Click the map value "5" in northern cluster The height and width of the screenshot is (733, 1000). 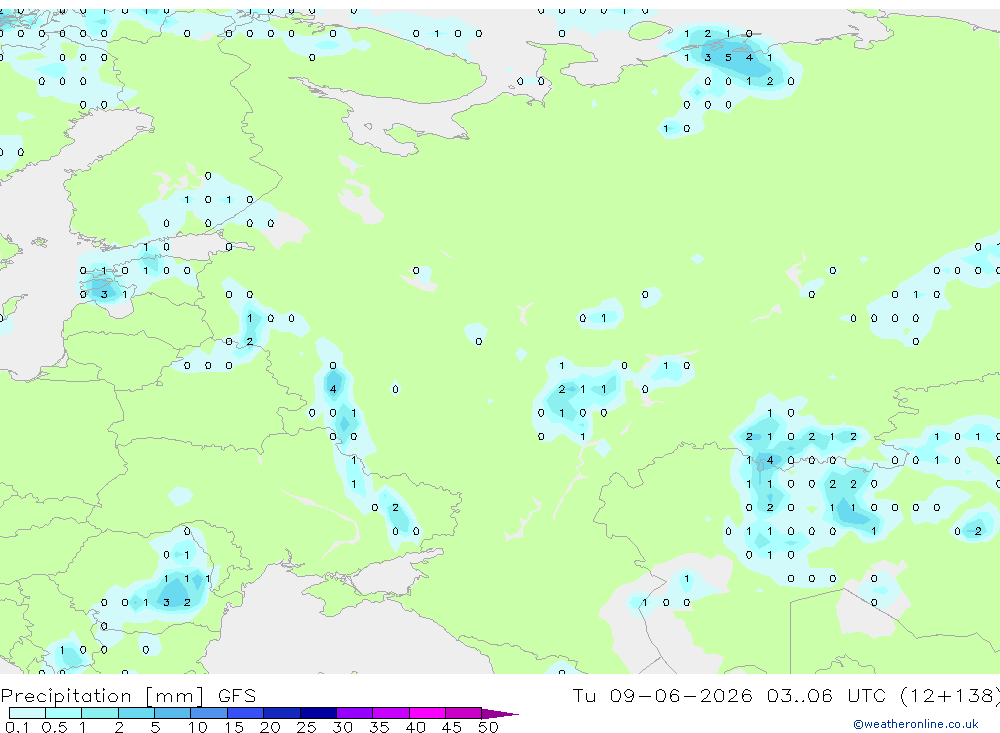728,57
